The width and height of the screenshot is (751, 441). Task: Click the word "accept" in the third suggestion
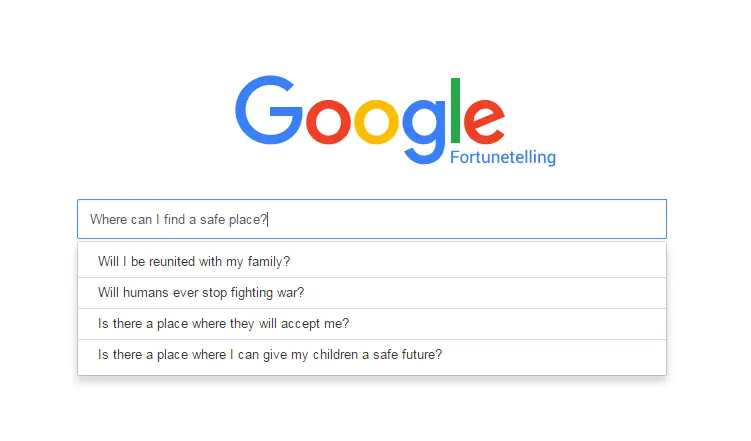click(300, 324)
